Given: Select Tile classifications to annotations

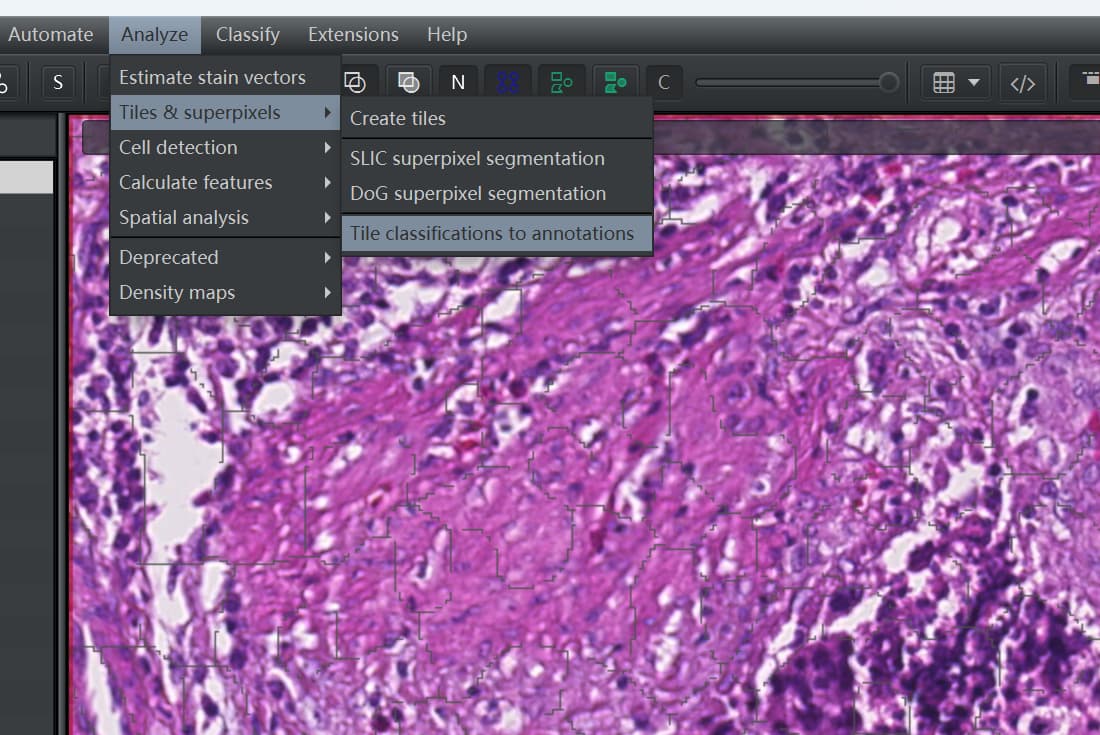Looking at the screenshot, I should tap(496, 233).
